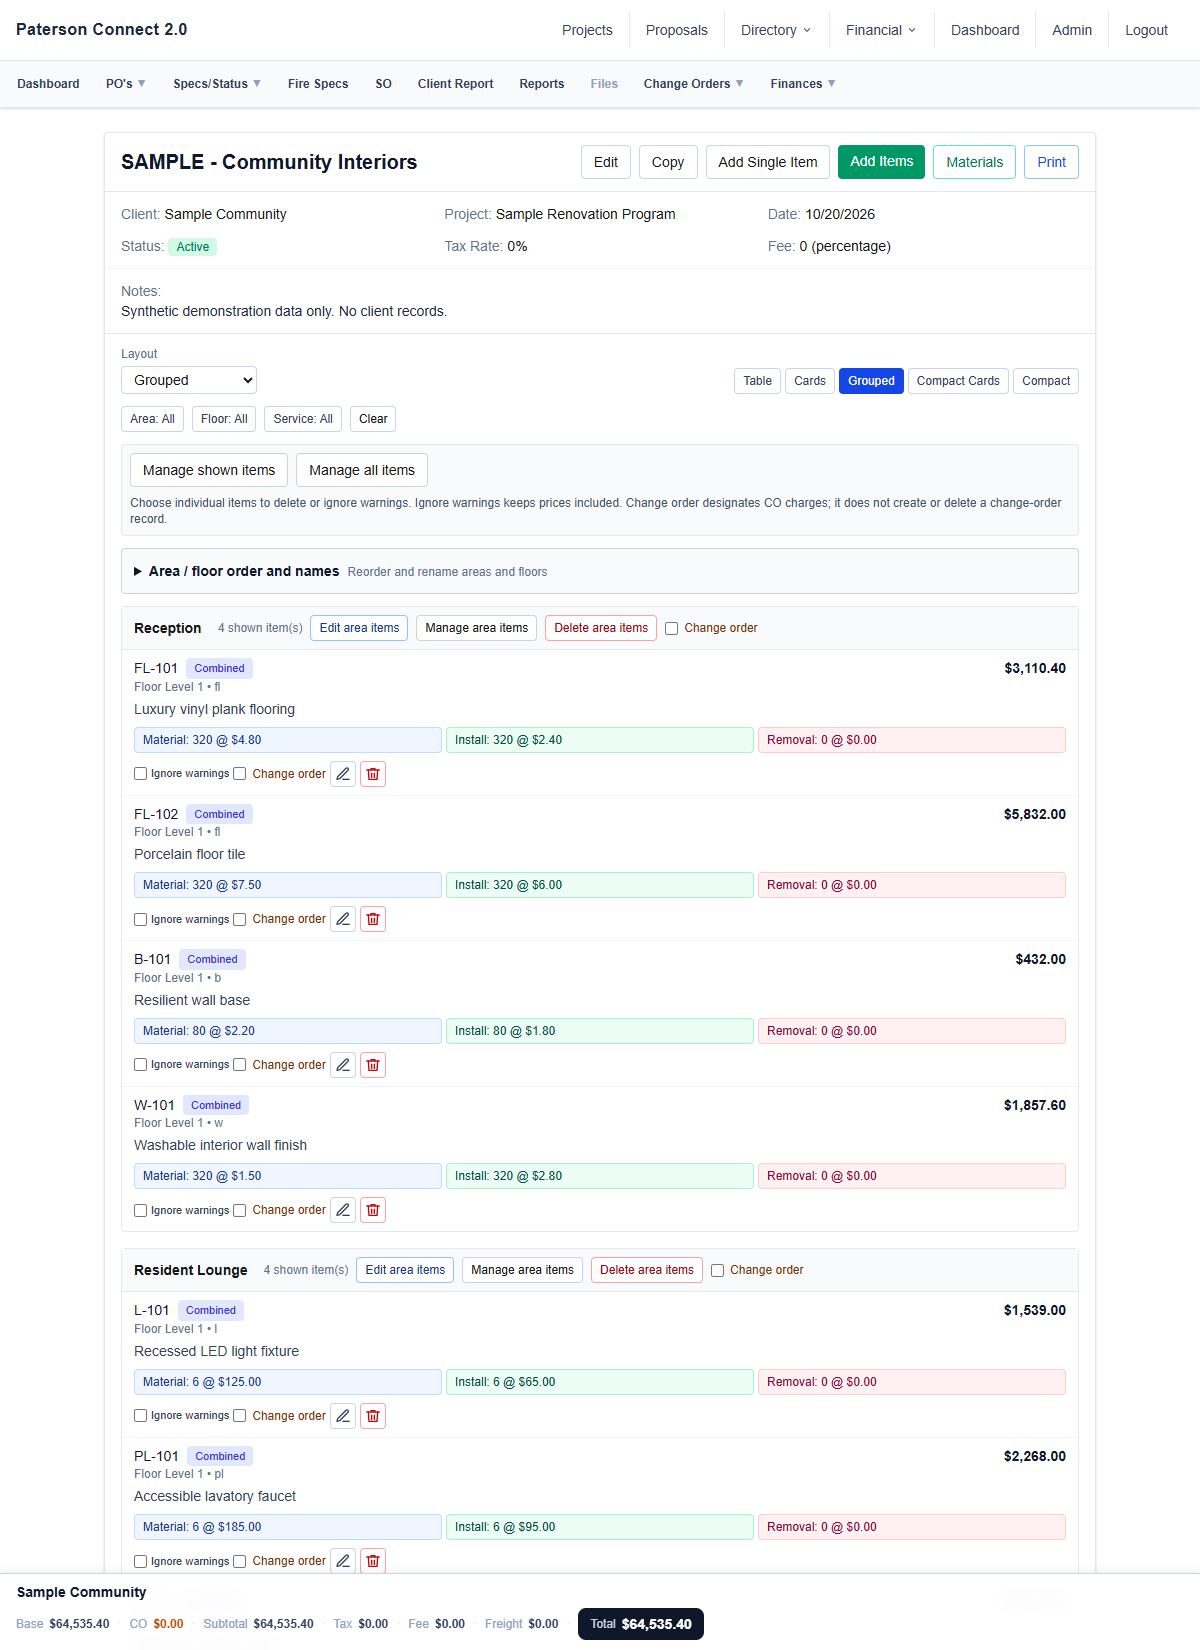
Task: Open the Client Report page
Action: (x=456, y=84)
